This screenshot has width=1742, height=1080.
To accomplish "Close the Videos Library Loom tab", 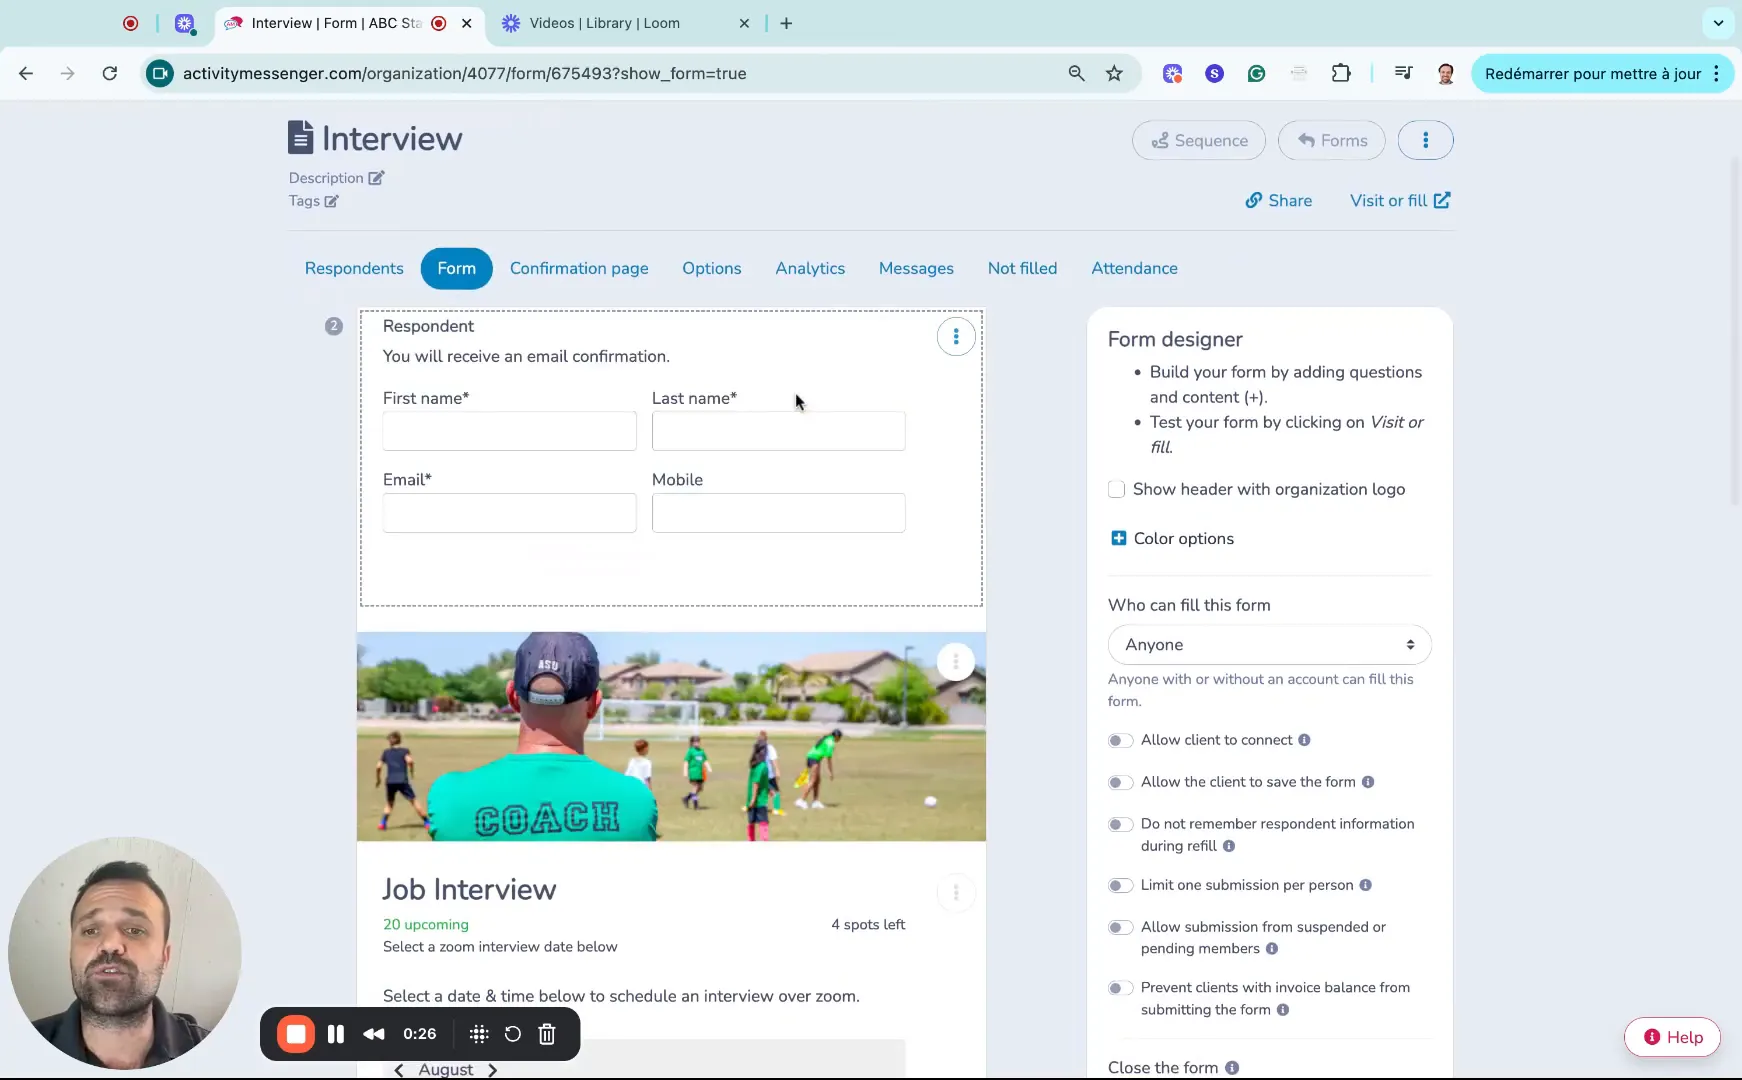I will point(744,23).
